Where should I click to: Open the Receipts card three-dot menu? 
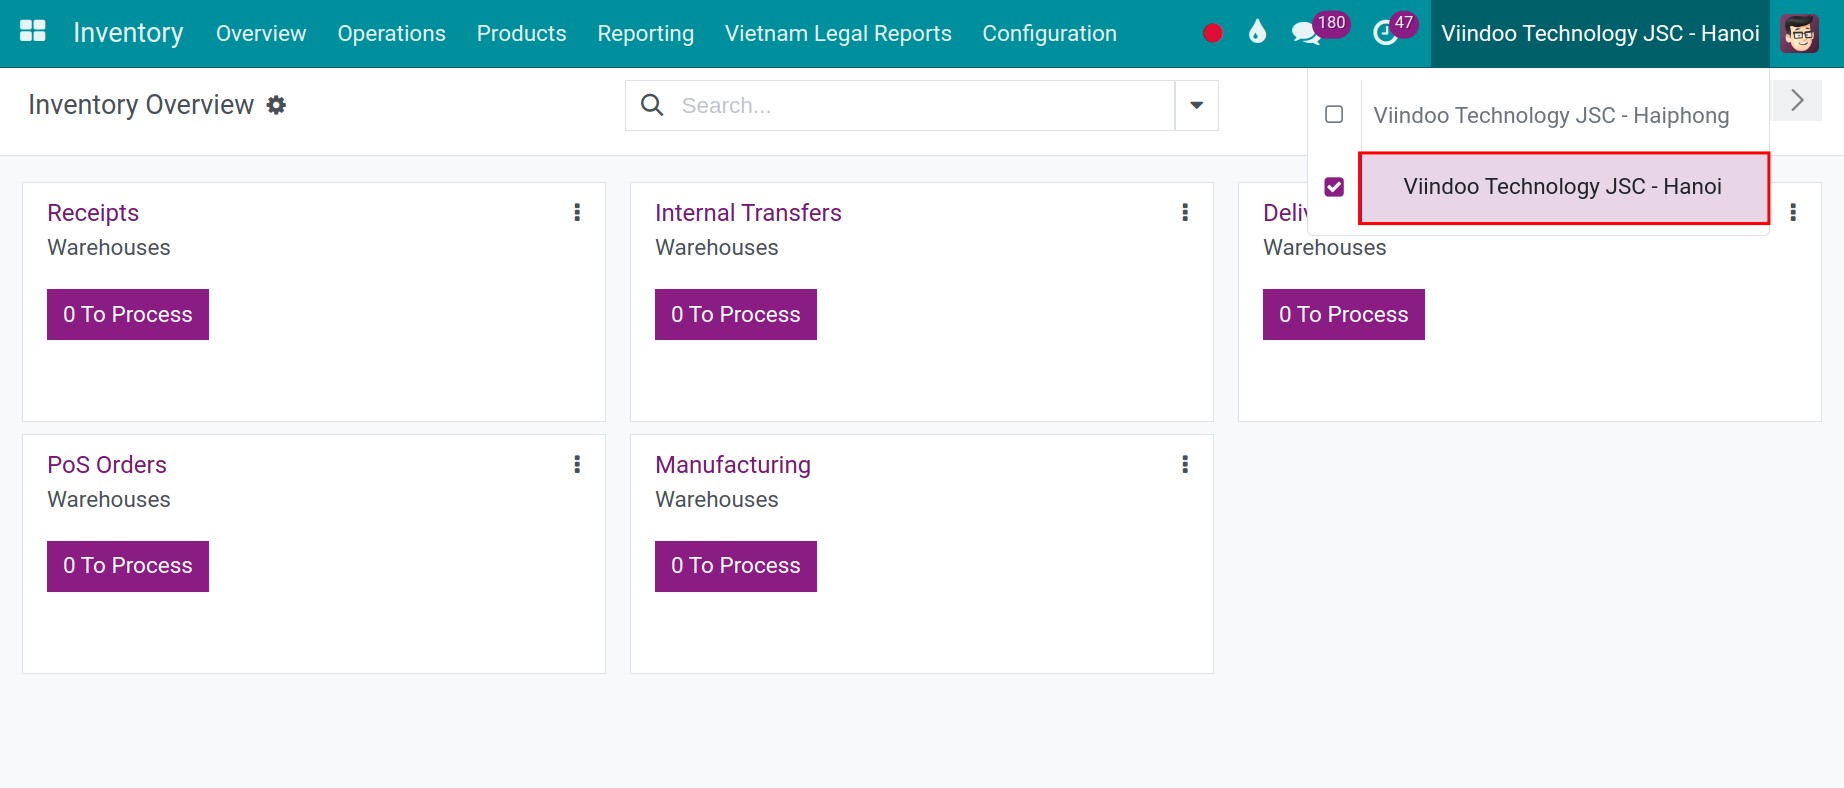(577, 212)
